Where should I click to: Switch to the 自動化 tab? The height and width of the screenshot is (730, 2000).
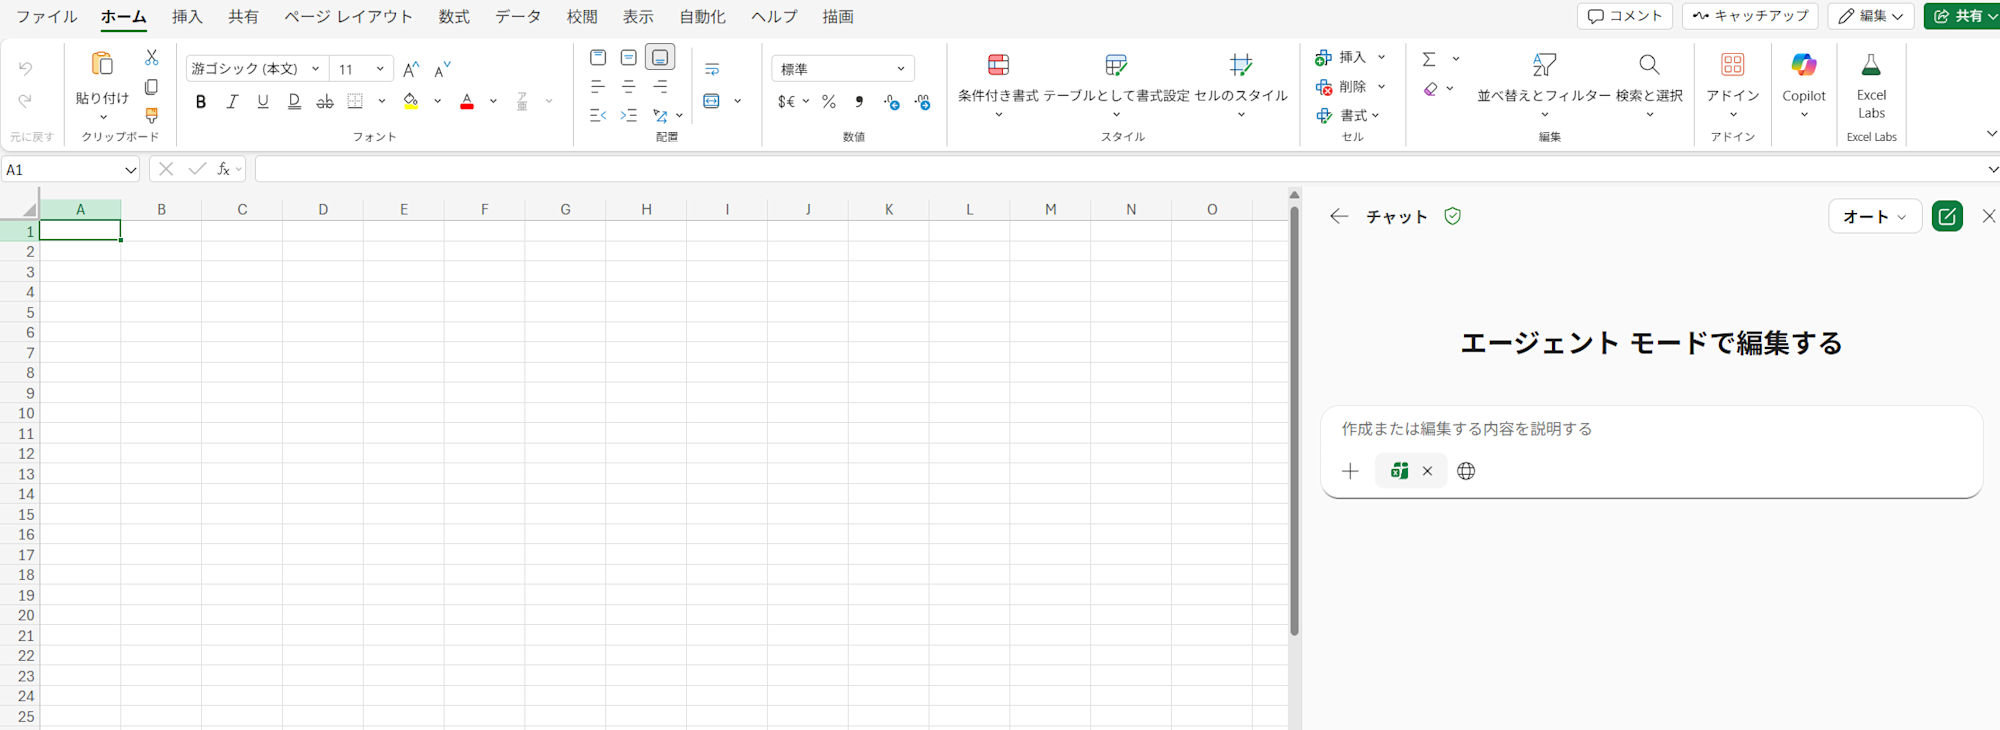(x=702, y=17)
